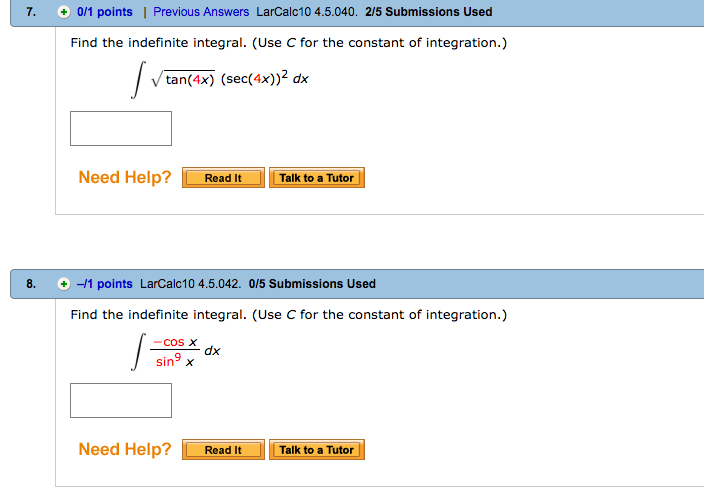Click the 2/5 Submissions Used label

pyautogui.click(x=429, y=12)
